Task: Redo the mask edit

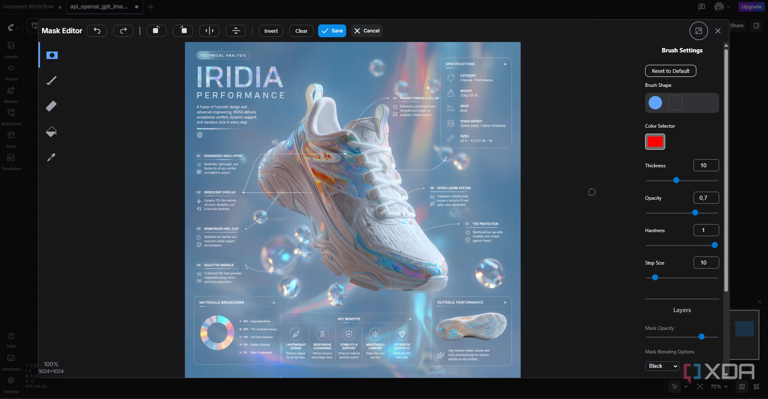Action: (x=123, y=31)
